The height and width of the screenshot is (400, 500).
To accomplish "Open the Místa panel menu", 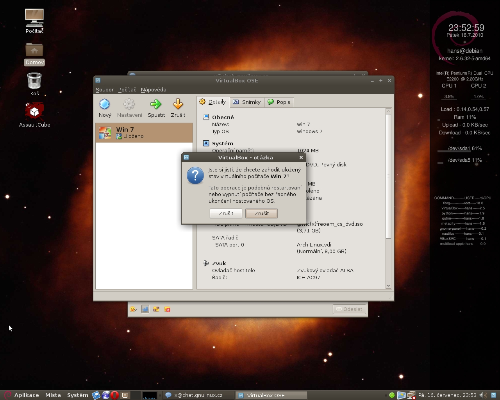I will [x=53, y=395].
